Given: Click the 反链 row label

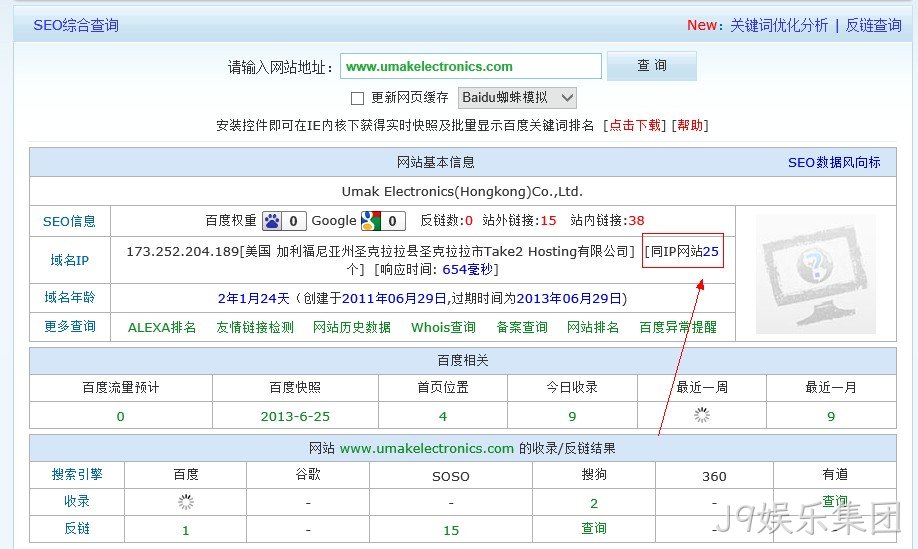Looking at the screenshot, I should tap(77, 529).
